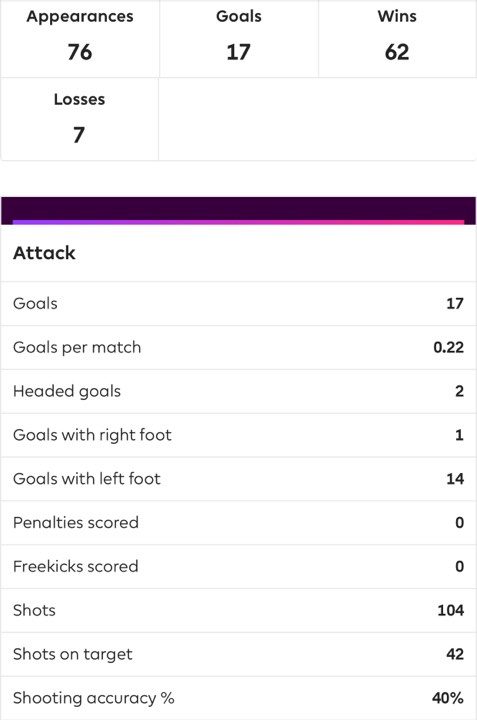Click the dark purple banner above Attack
This screenshot has width=477, height=720.
[238, 209]
